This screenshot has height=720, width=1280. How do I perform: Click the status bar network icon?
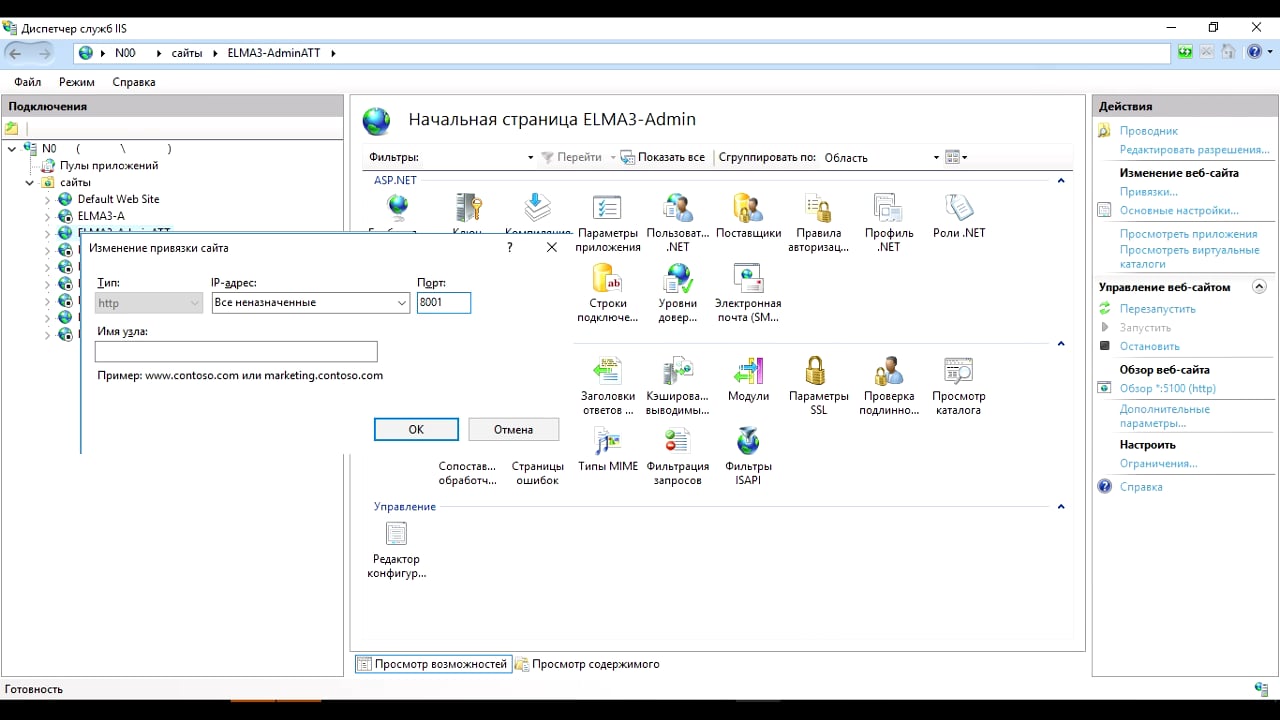pyautogui.click(x=1261, y=689)
